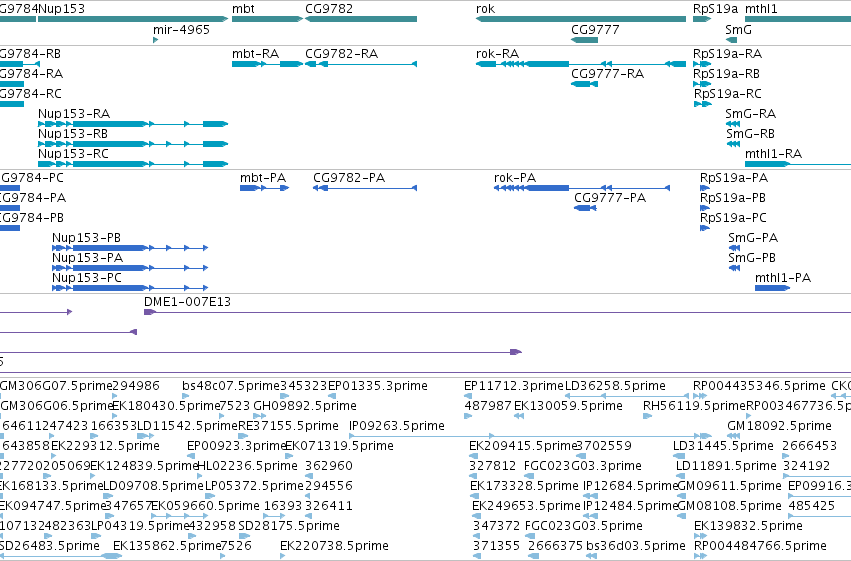Click transcript Nup153-RB
Viewport: 851px width, 561px height.
[73, 133]
